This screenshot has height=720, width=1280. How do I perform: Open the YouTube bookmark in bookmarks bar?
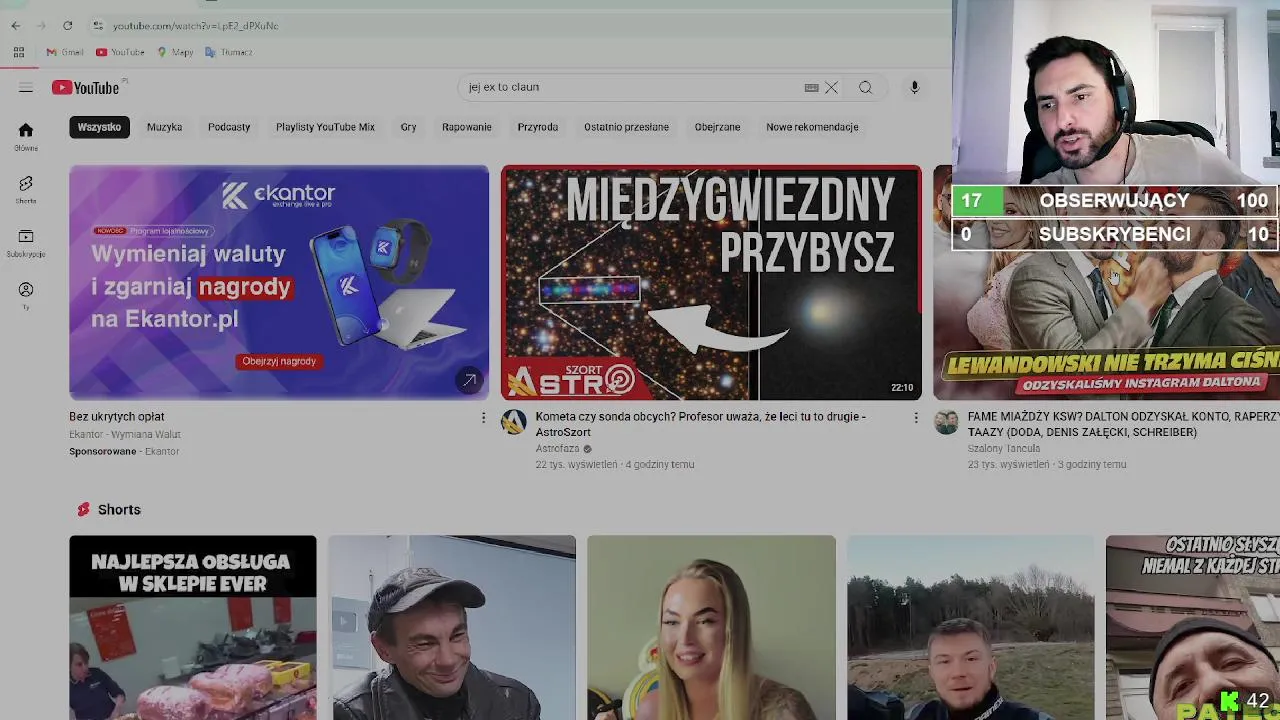pos(120,52)
